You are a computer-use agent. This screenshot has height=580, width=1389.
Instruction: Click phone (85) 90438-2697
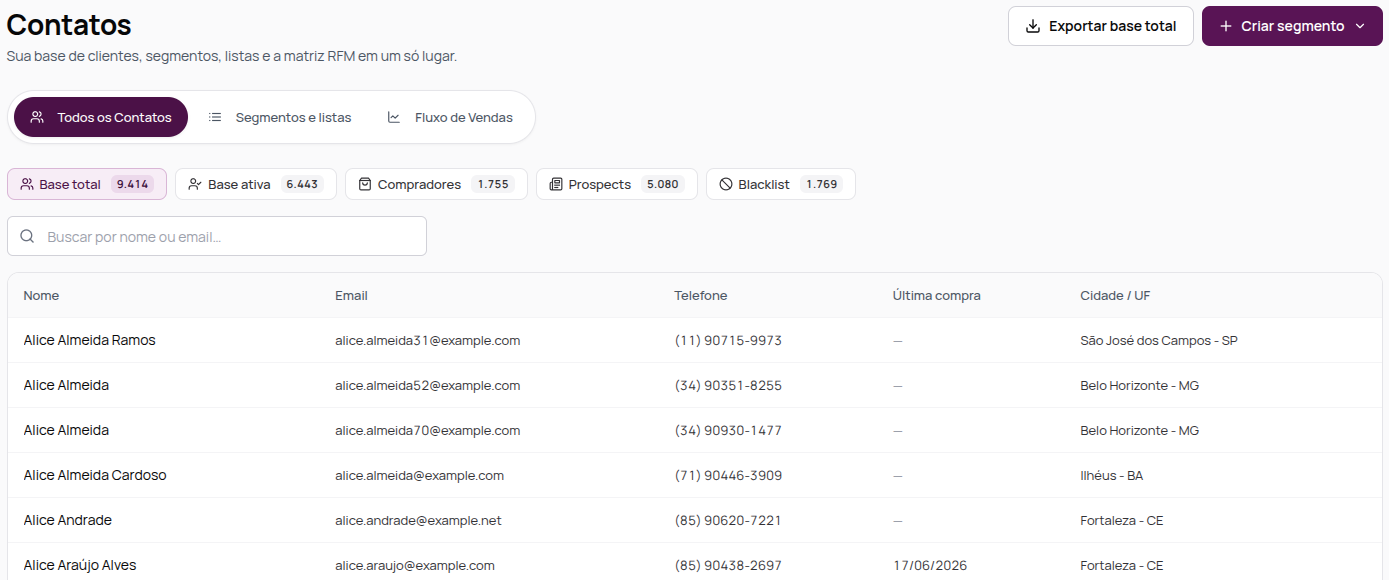[x=728, y=565]
